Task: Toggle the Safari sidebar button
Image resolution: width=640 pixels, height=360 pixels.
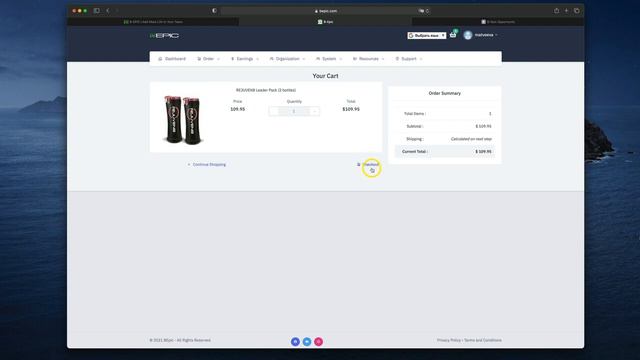Action: coord(97,11)
